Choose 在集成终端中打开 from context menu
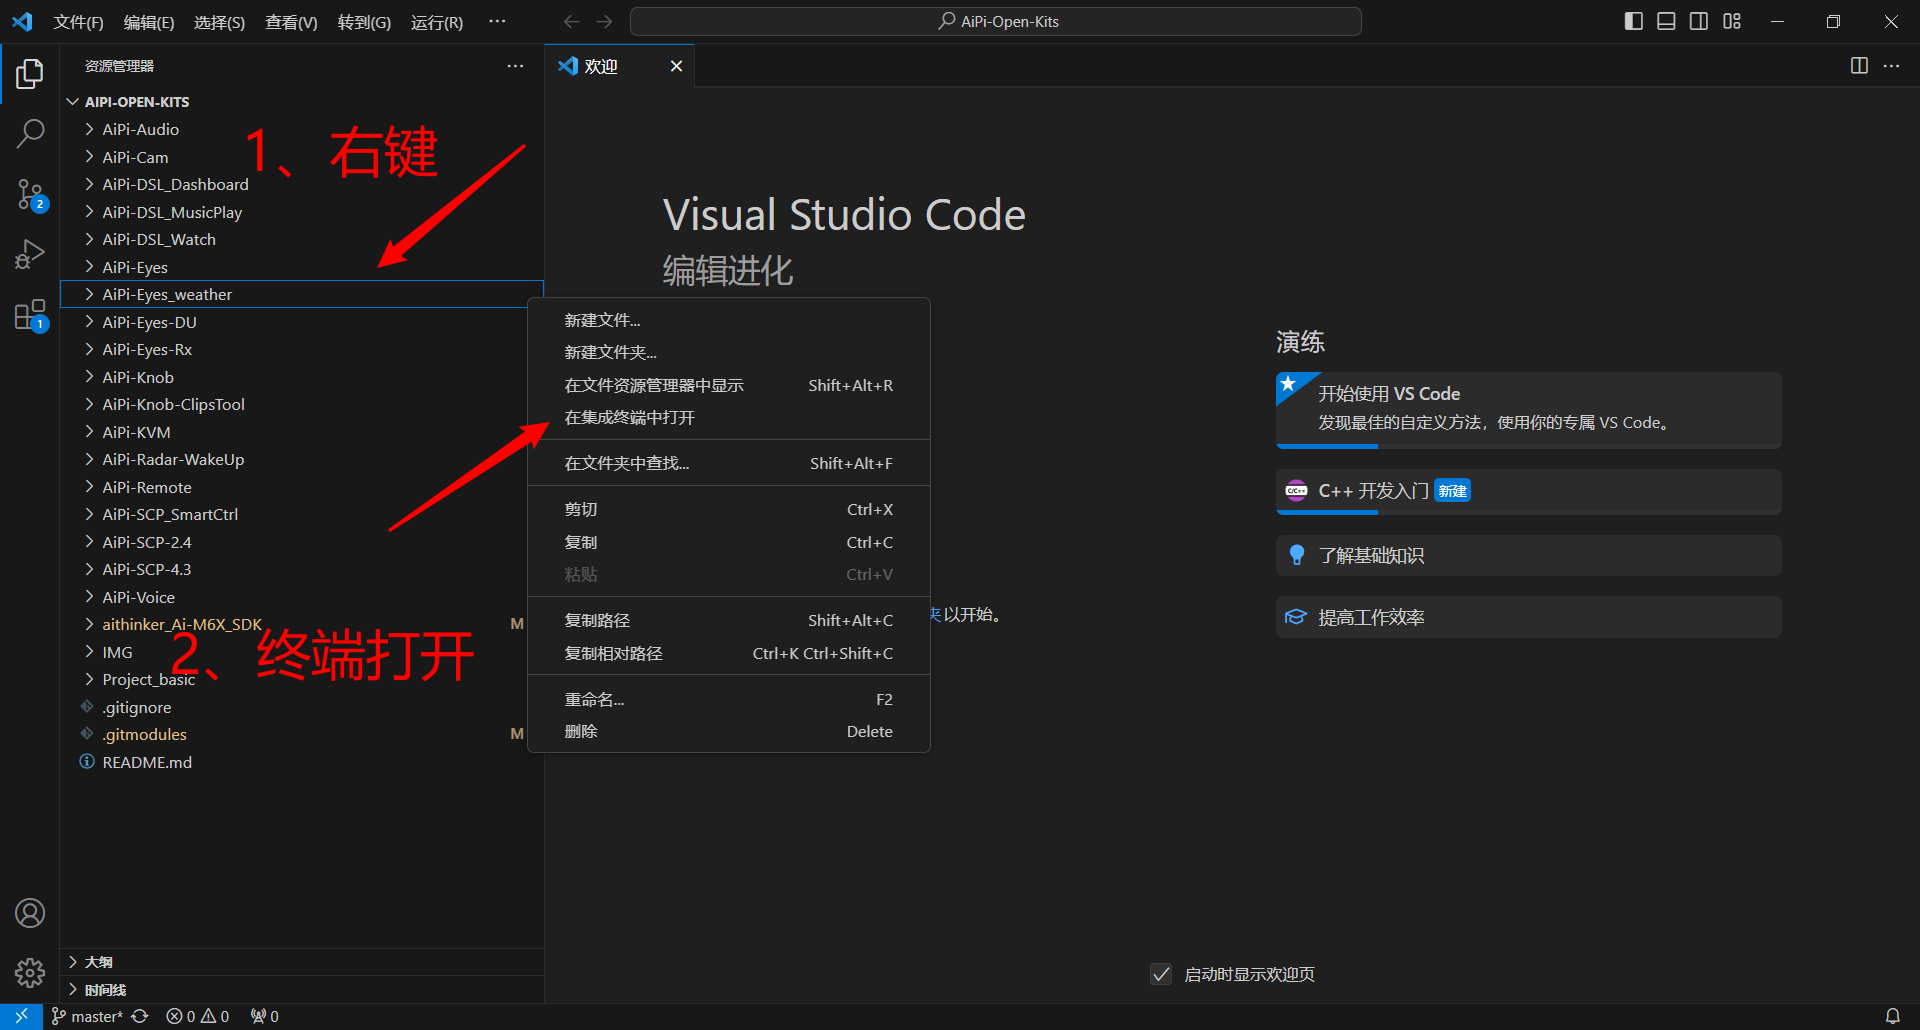The image size is (1920, 1030). pyautogui.click(x=729, y=418)
